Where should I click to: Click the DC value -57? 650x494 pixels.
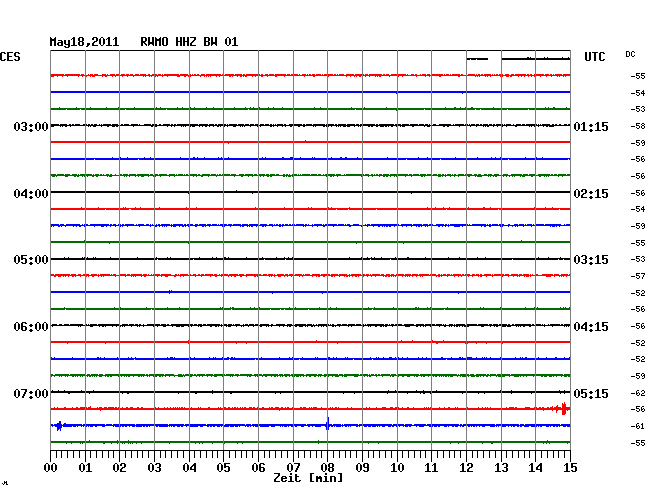[638, 276]
